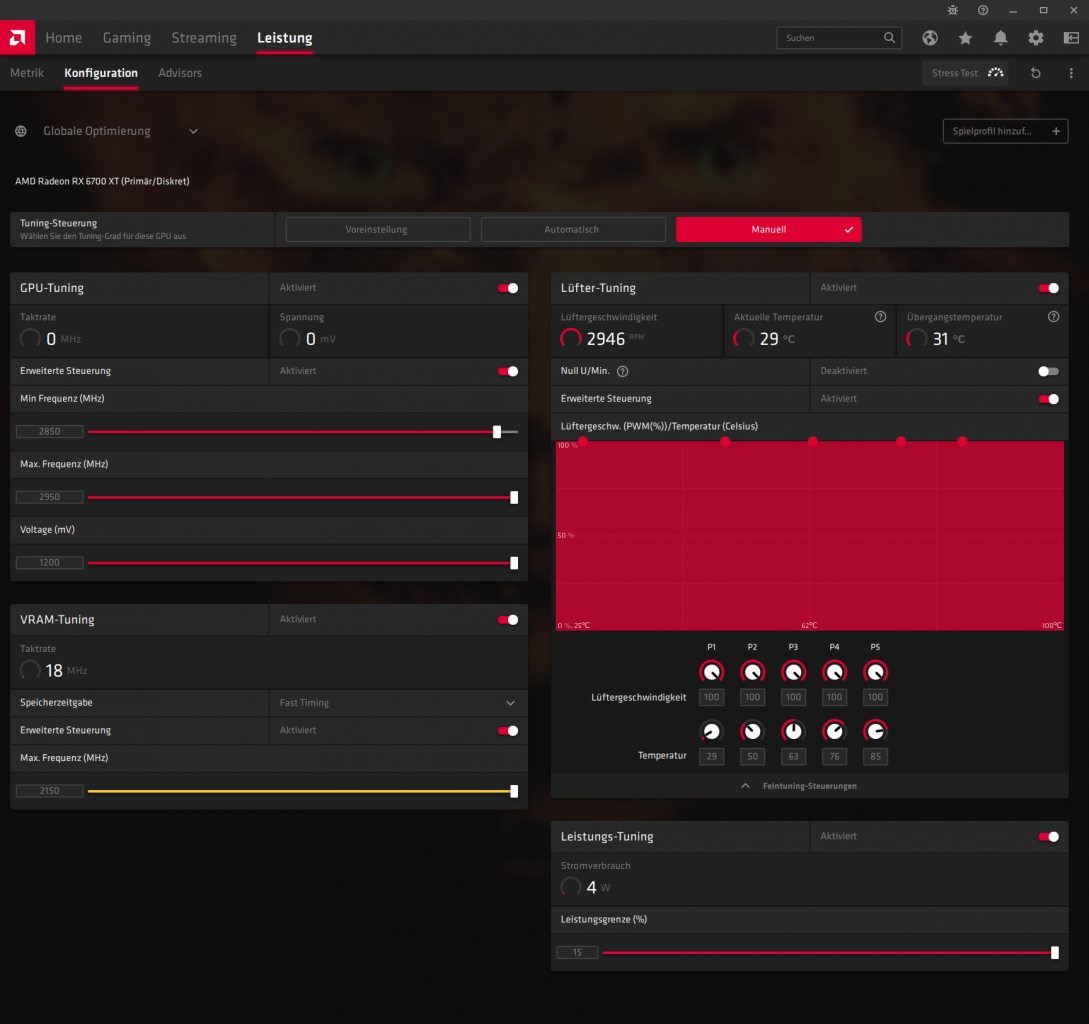Expand the Globale Optimierung dropdown
Viewport: 1089px width, 1024px height.
[x=193, y=131]
